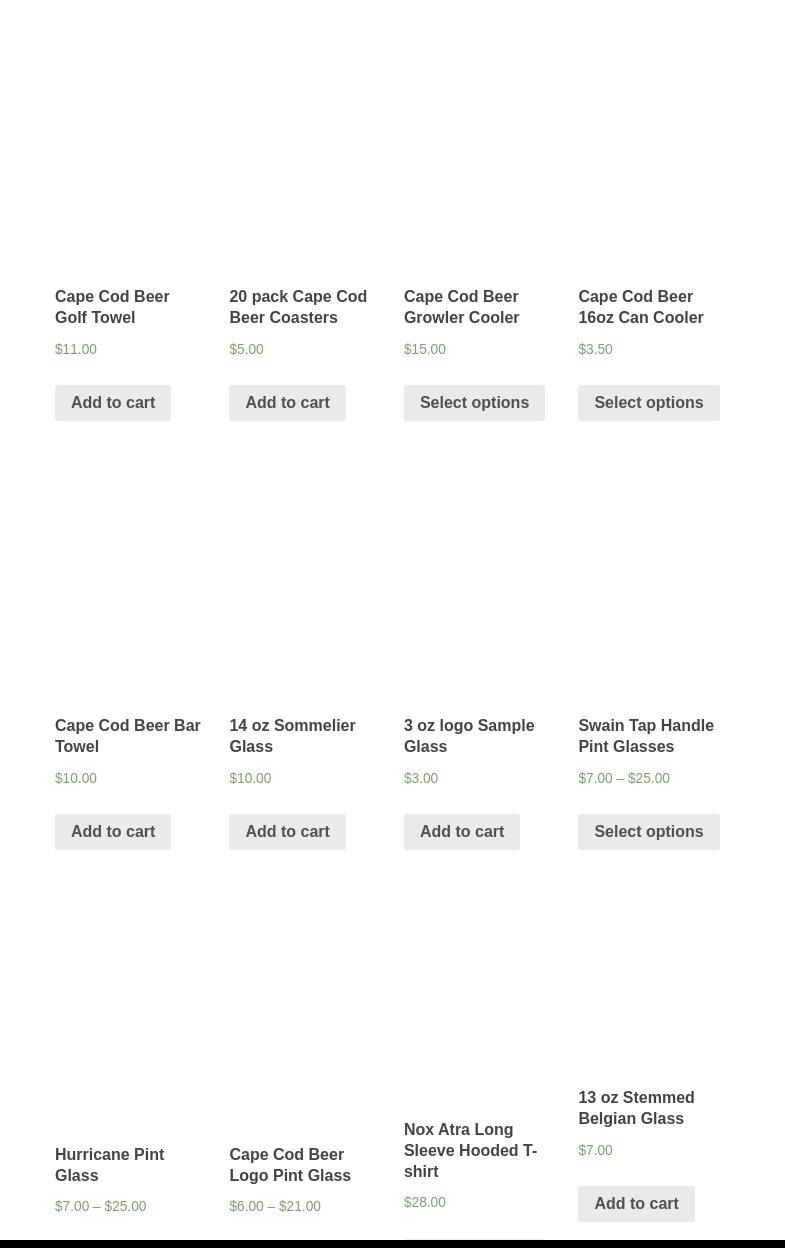Add the Cape Cod Beer Bar Towel to cart
Viewport: 785px width, 1248px height.
click(112, 832)
